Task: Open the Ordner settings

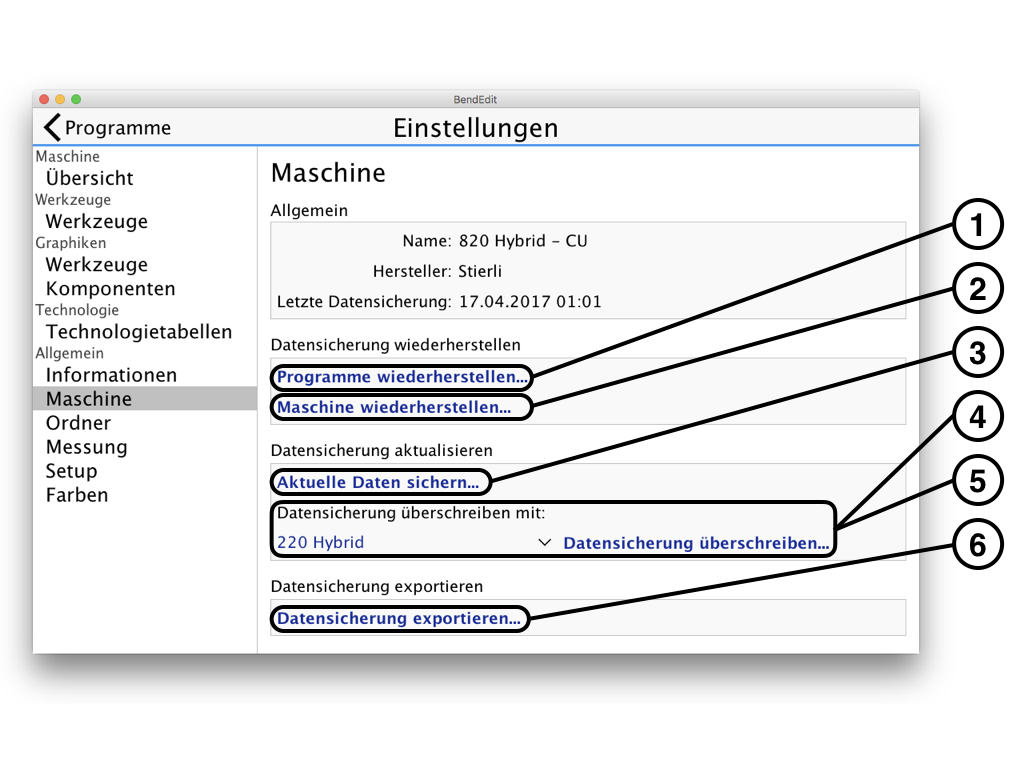Action: click(78, 423)
